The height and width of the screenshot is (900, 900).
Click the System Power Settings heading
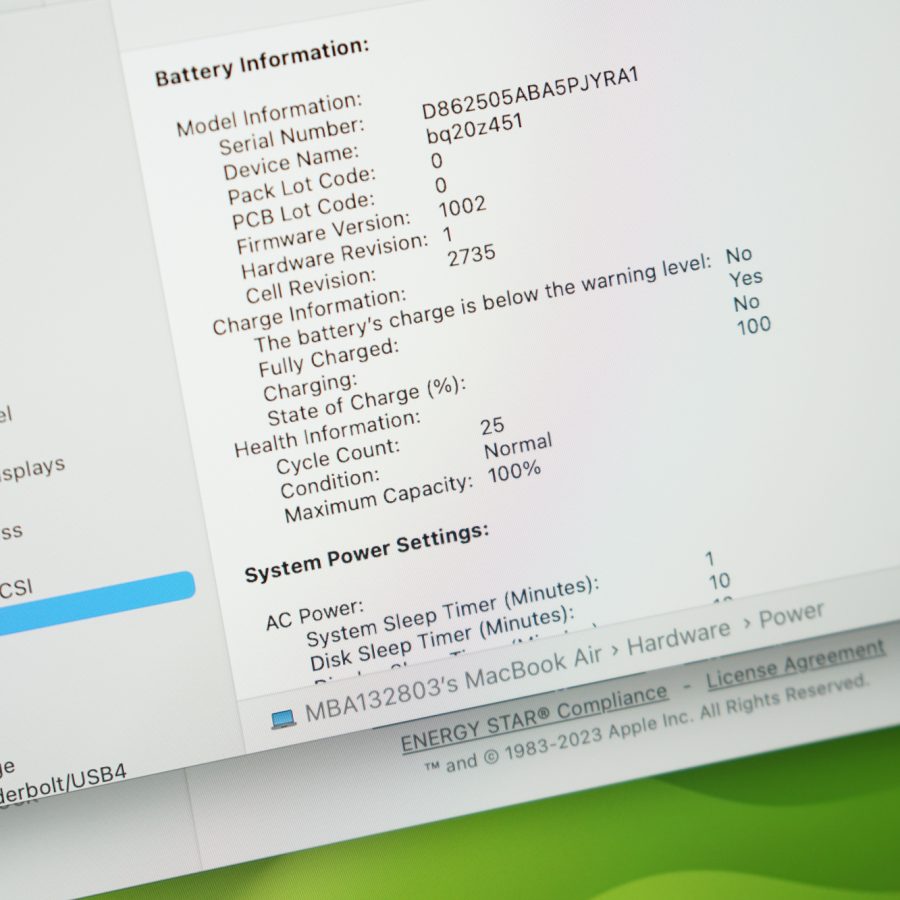tap(367, 552)
